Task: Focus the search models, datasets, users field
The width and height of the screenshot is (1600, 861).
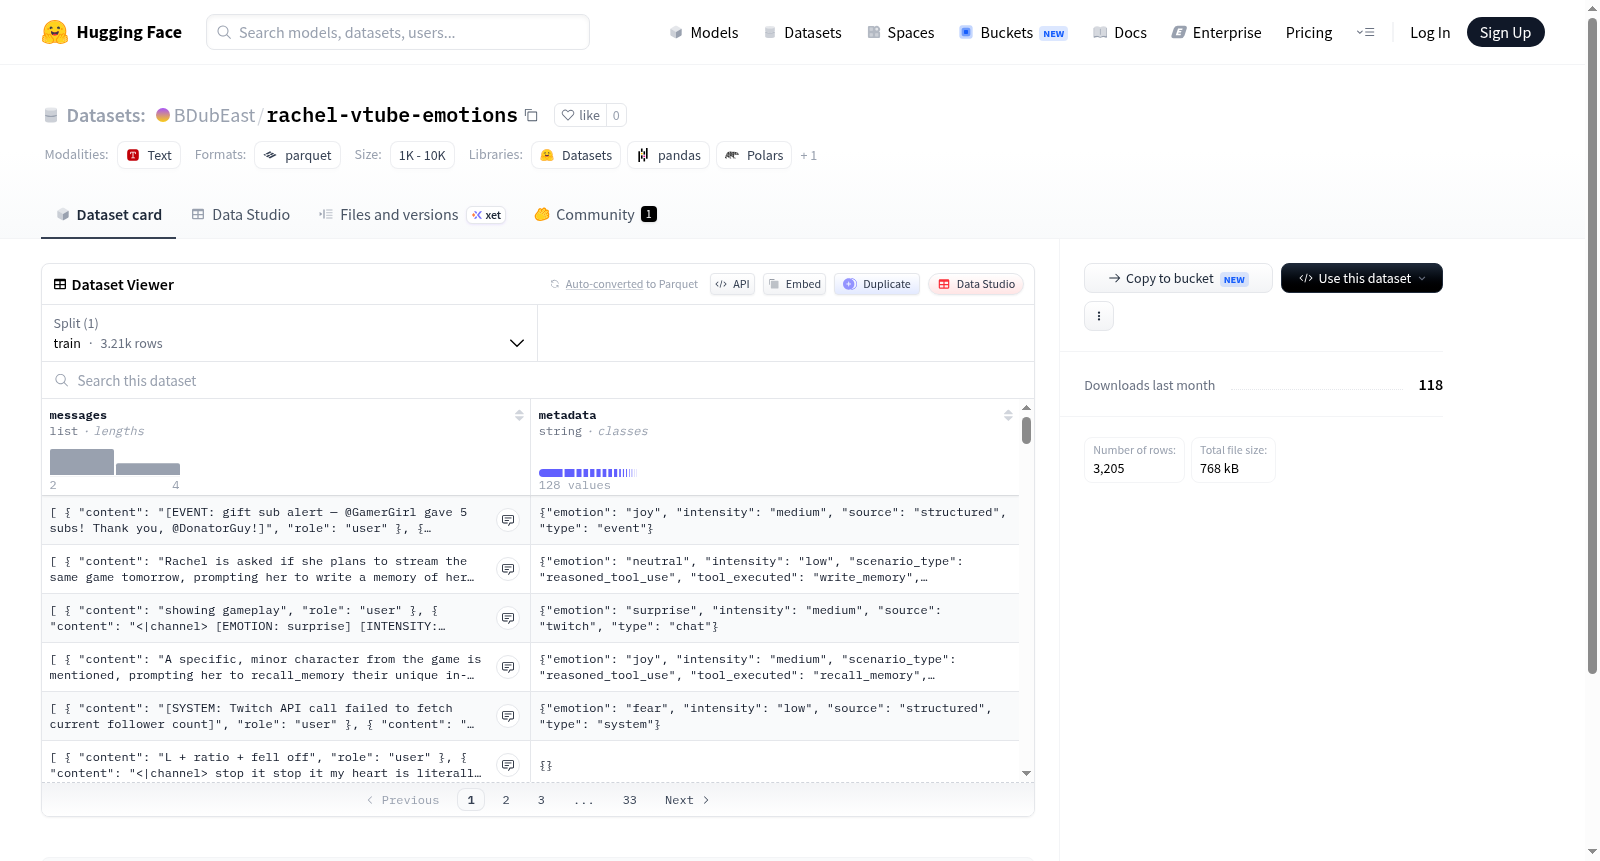Action: (398, 32)
